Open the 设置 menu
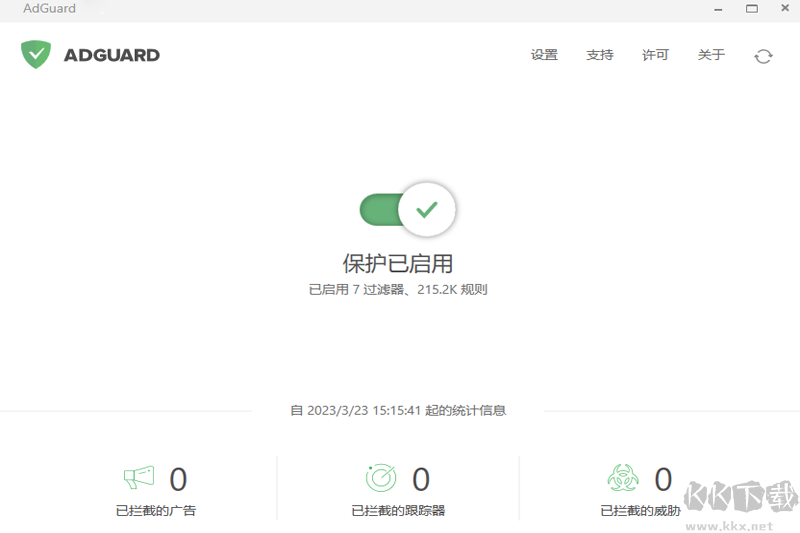Screen dimensions: 800x533 [x=544, y=55]
